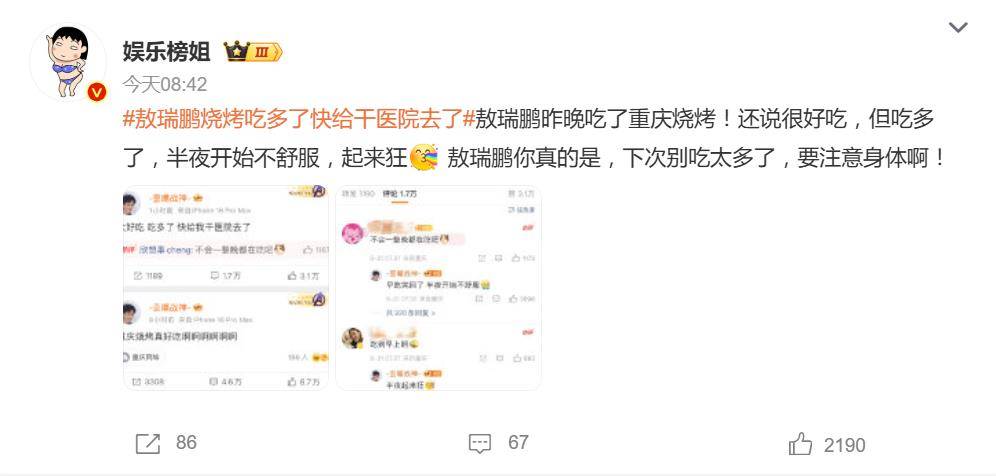Viewport: 996px width, 476px height.
Task: Open hashtag 敖瑞鹏烧烤吃多了快给干医院去了
Action: pyautogui.click(x=299, y=120)
